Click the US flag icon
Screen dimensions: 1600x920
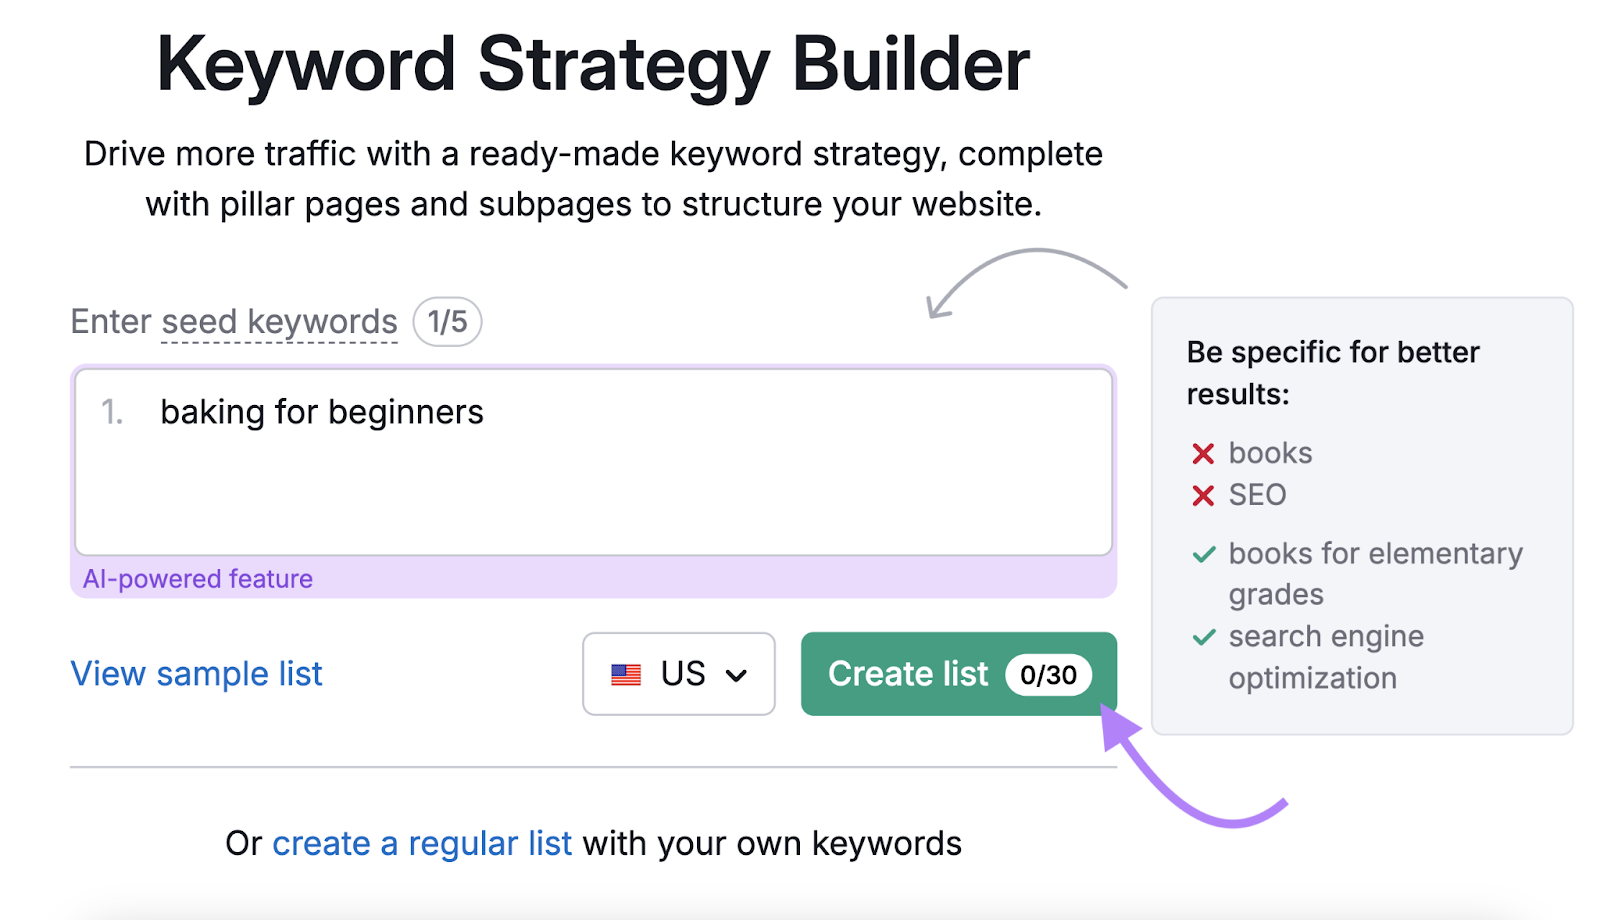pyautogui.click(x=627, y=674)
